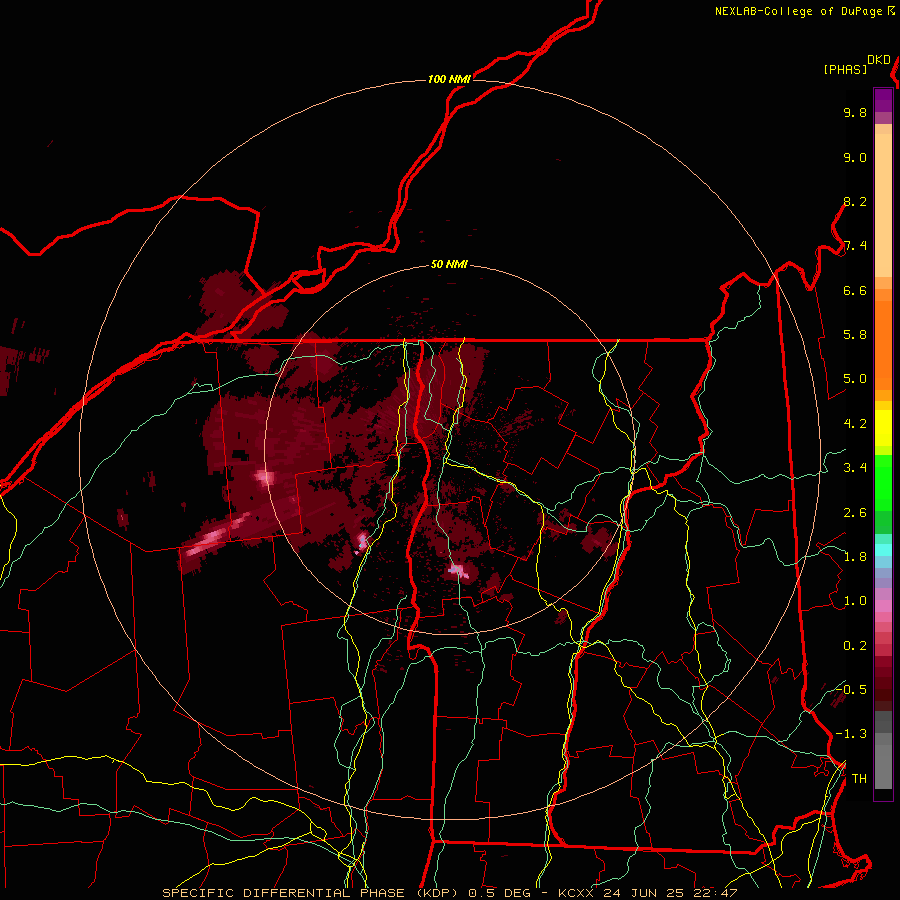Click the cyan color bar segment
The width and height of the screenshot is (900, 900).
(883, 550)
